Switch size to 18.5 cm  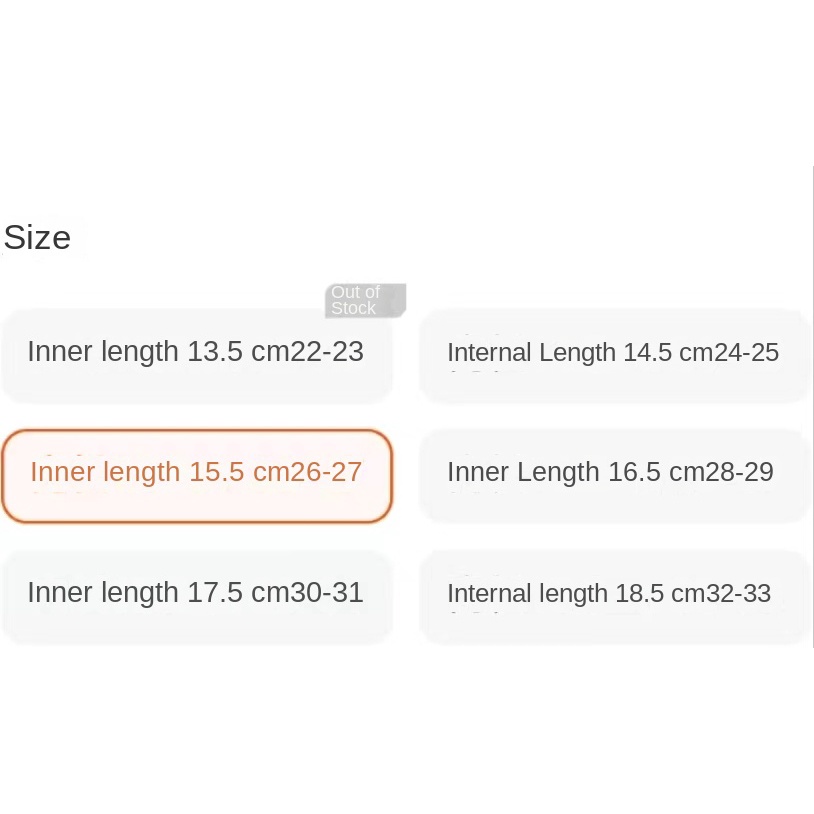(613, 594)
